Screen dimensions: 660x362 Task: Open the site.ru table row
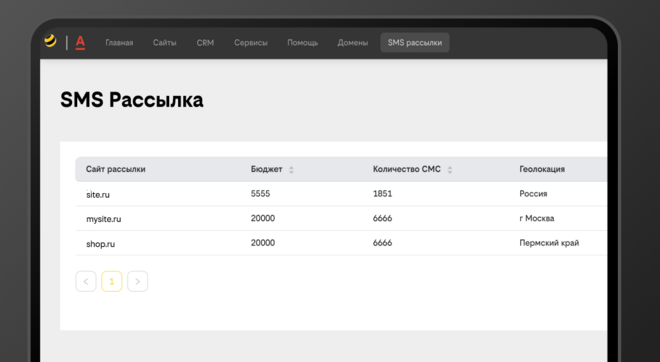341,194
